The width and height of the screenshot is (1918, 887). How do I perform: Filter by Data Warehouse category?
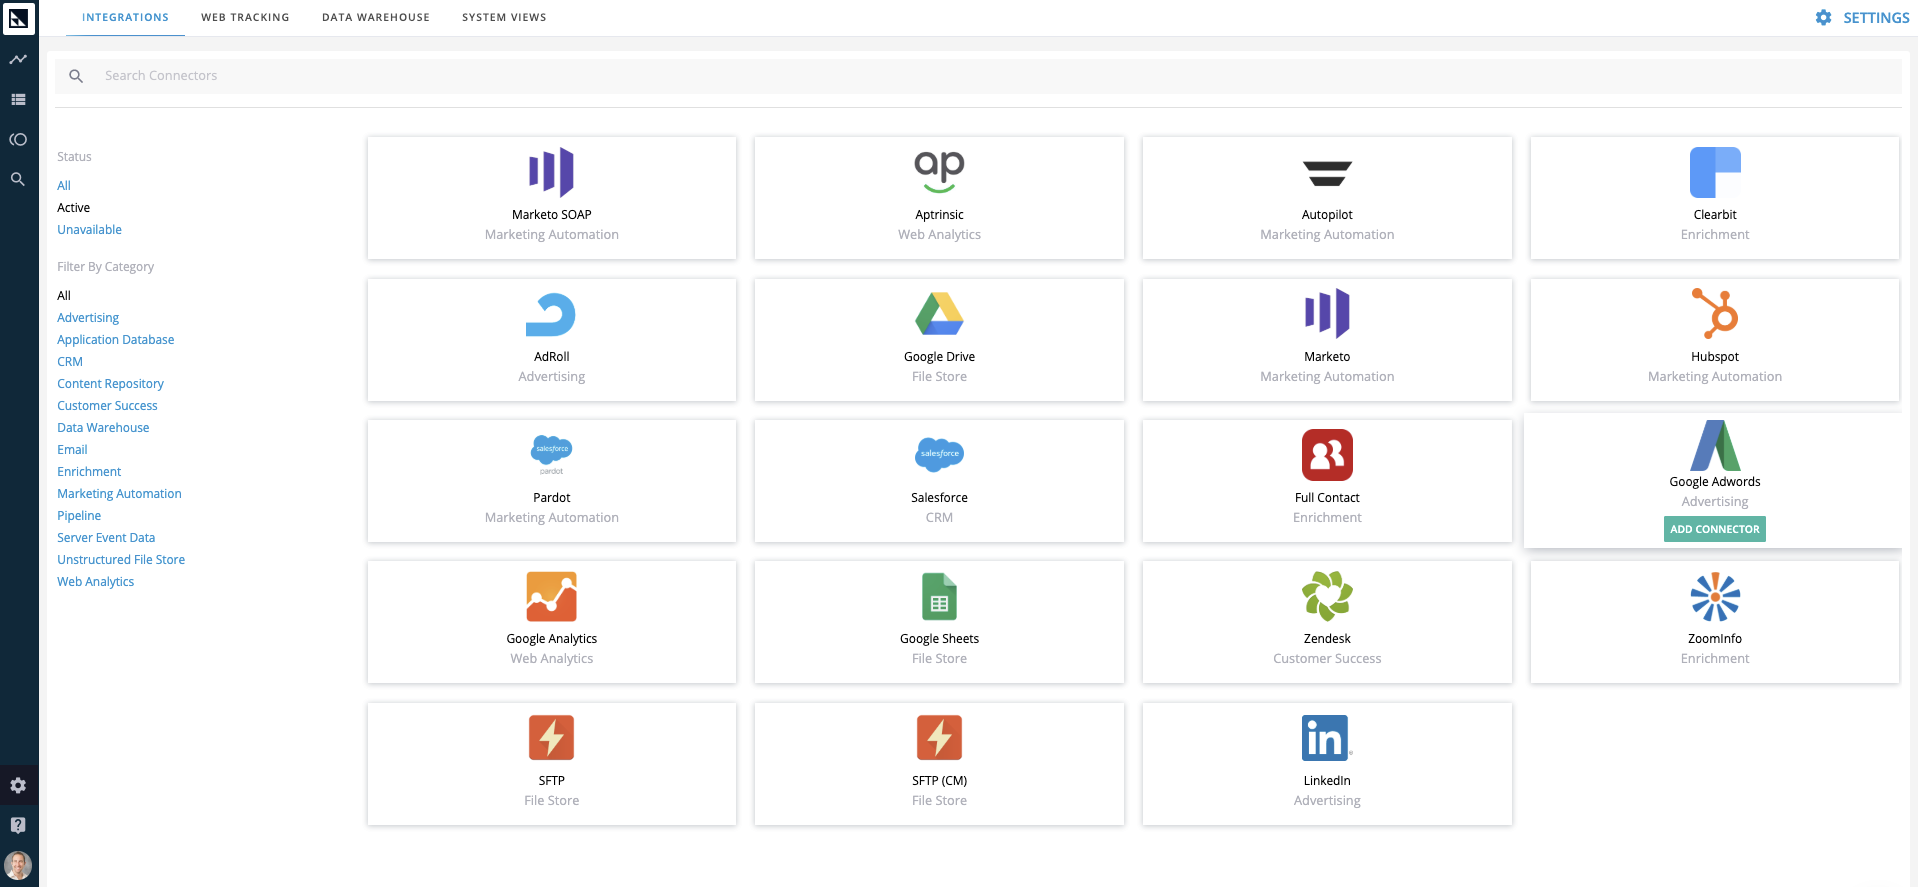(103, 428)
